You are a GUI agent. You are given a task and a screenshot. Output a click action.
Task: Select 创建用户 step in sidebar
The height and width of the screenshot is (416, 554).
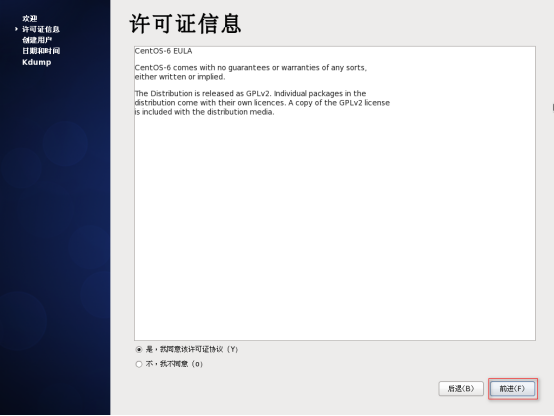point(37,40)
